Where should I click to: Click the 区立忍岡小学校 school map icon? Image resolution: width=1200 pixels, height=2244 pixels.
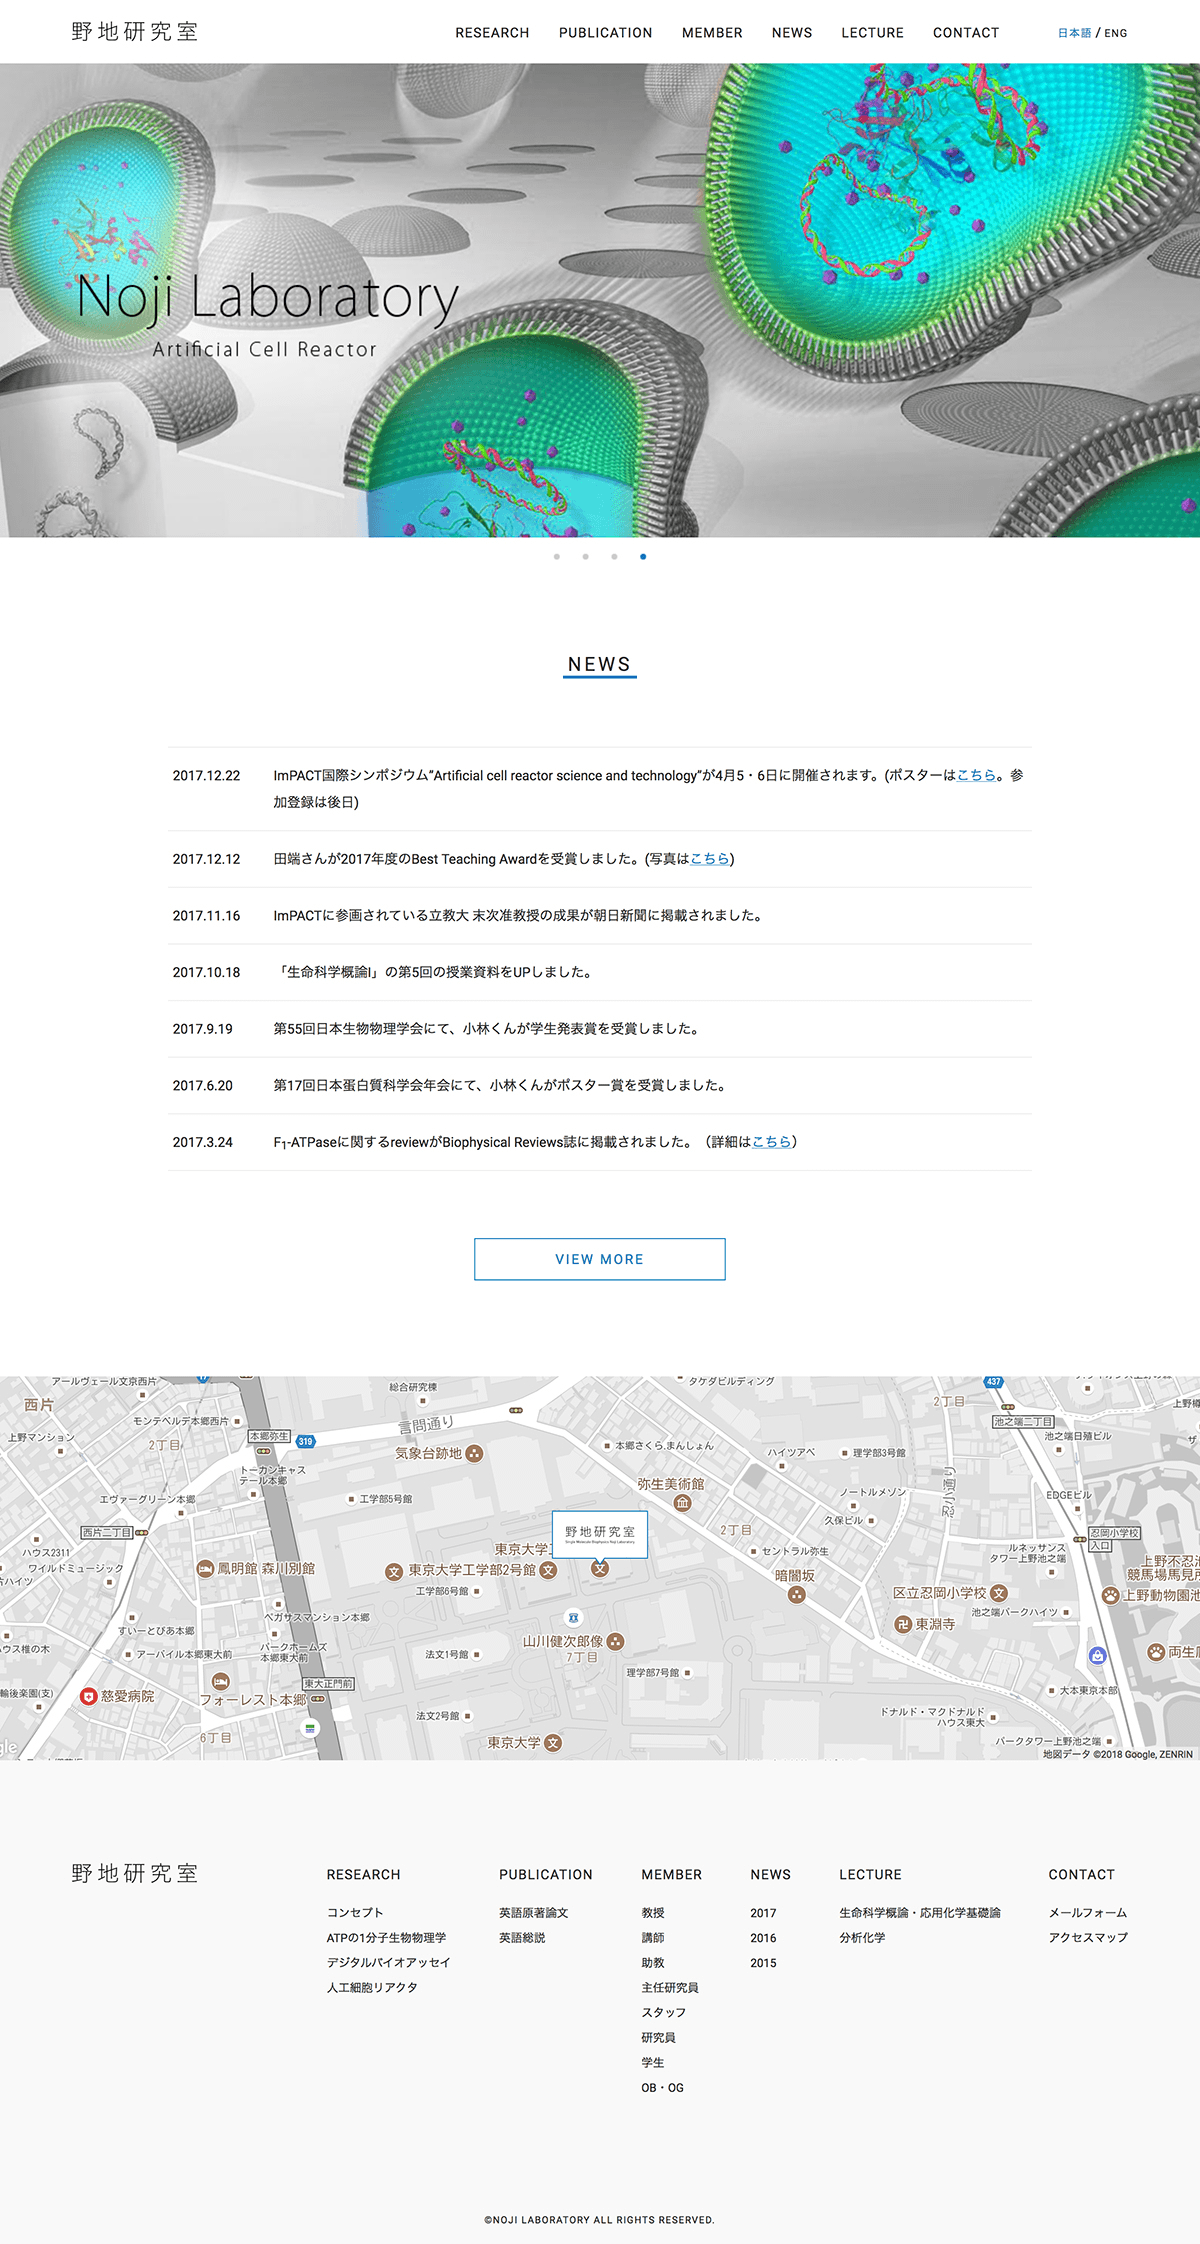(999, 1593)
